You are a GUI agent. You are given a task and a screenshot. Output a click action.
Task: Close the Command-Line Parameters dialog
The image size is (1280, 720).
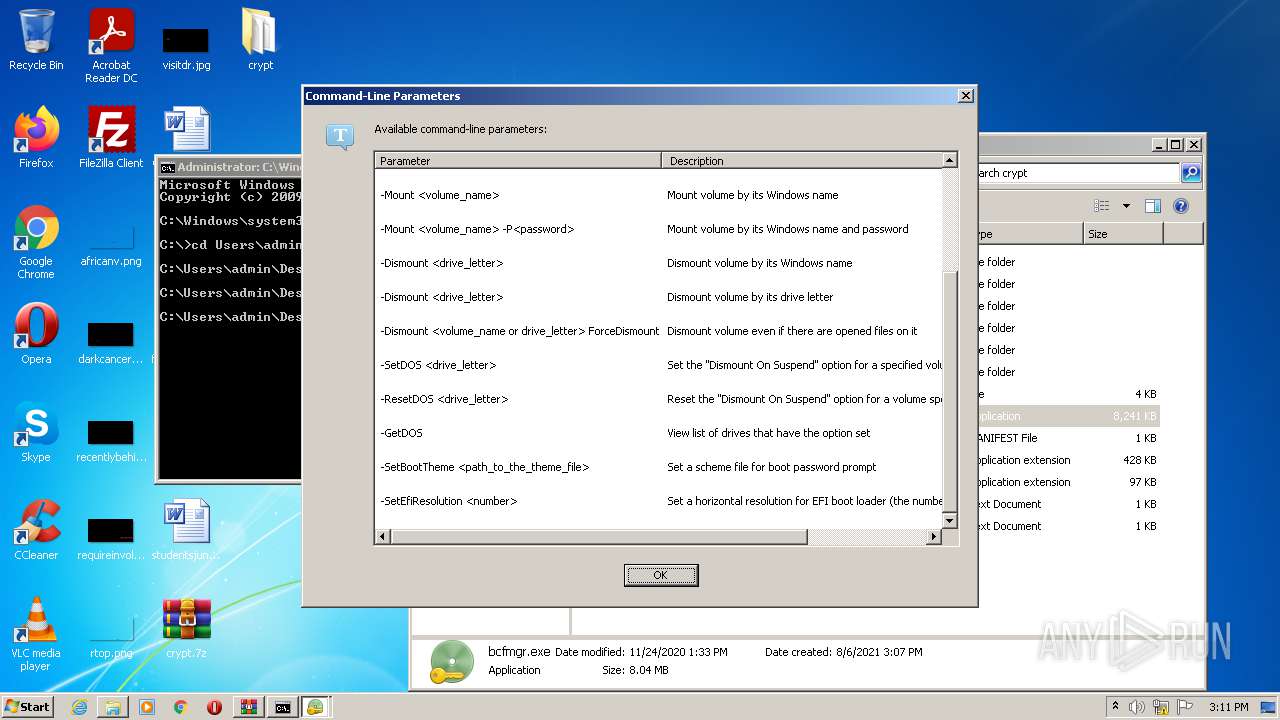(x=965, y=96)
